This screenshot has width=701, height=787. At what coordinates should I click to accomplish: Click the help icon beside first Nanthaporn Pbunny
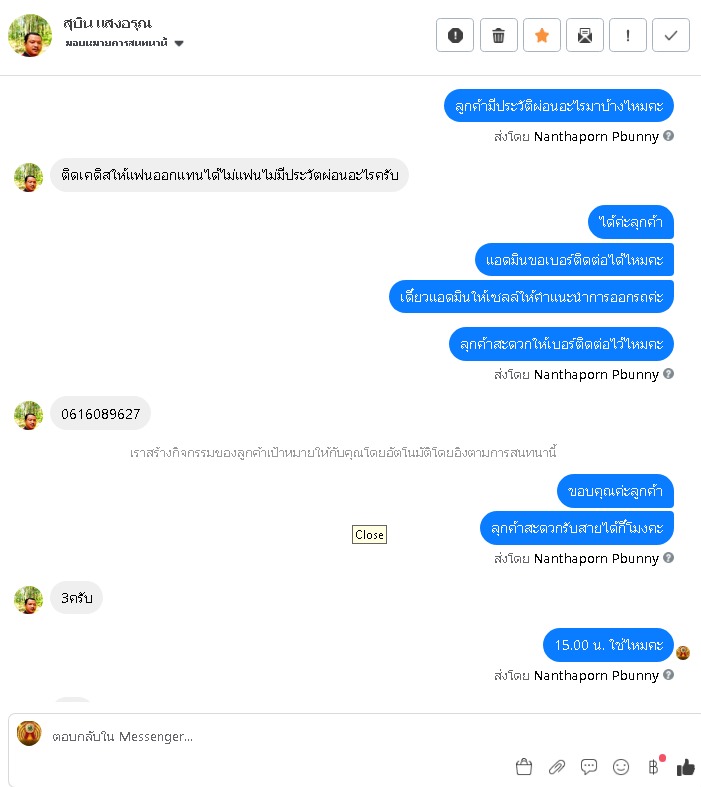point(668,136)
